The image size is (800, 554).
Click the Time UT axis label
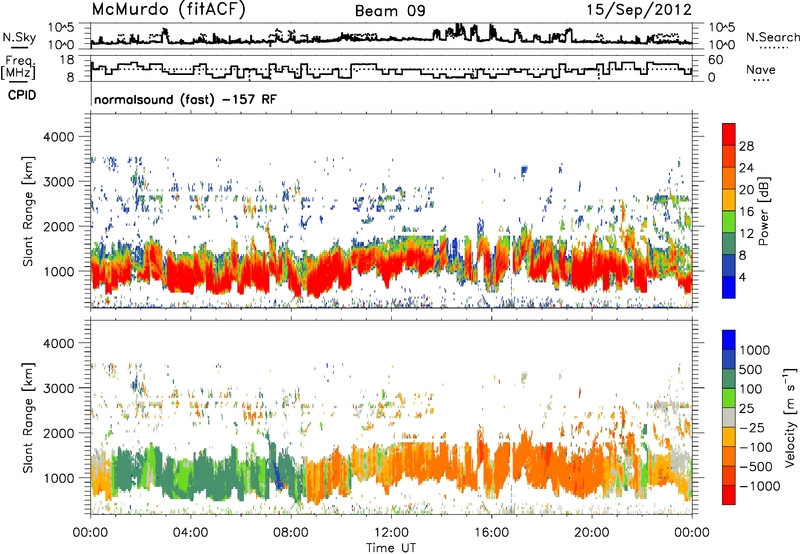(391, 548)
